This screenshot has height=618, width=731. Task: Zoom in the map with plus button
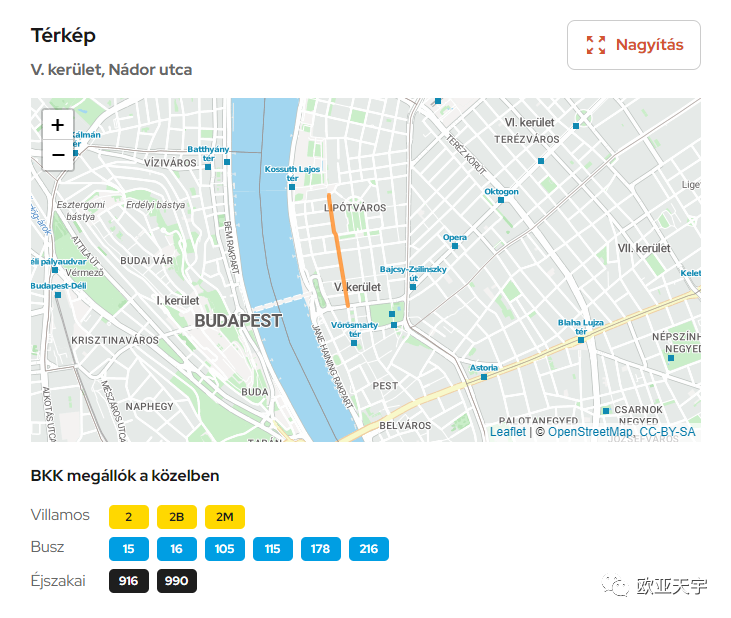click(58, 125)
